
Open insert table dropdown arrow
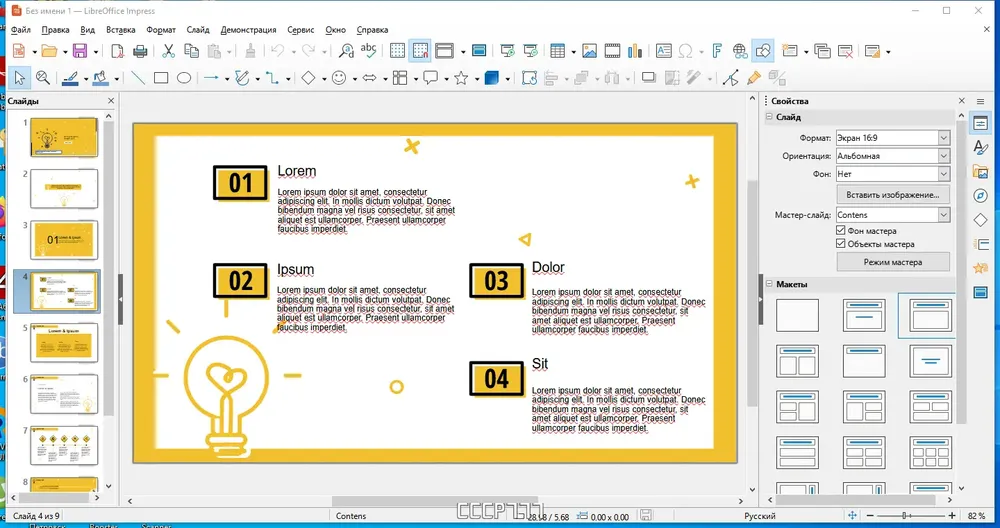point(573,52)
